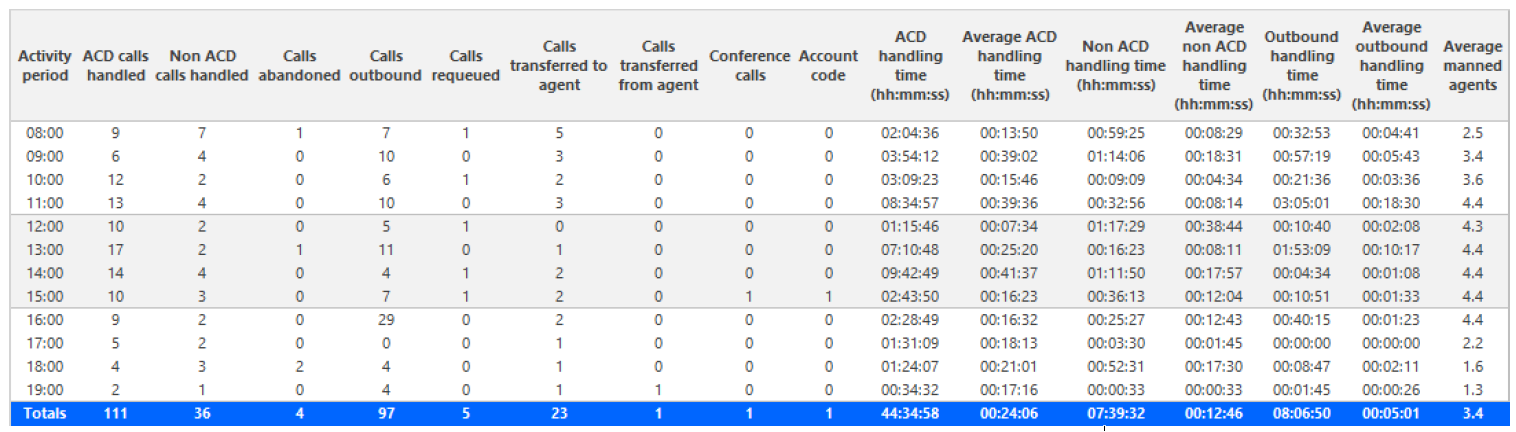Click the Calls requeued column header

pos(465,66)
